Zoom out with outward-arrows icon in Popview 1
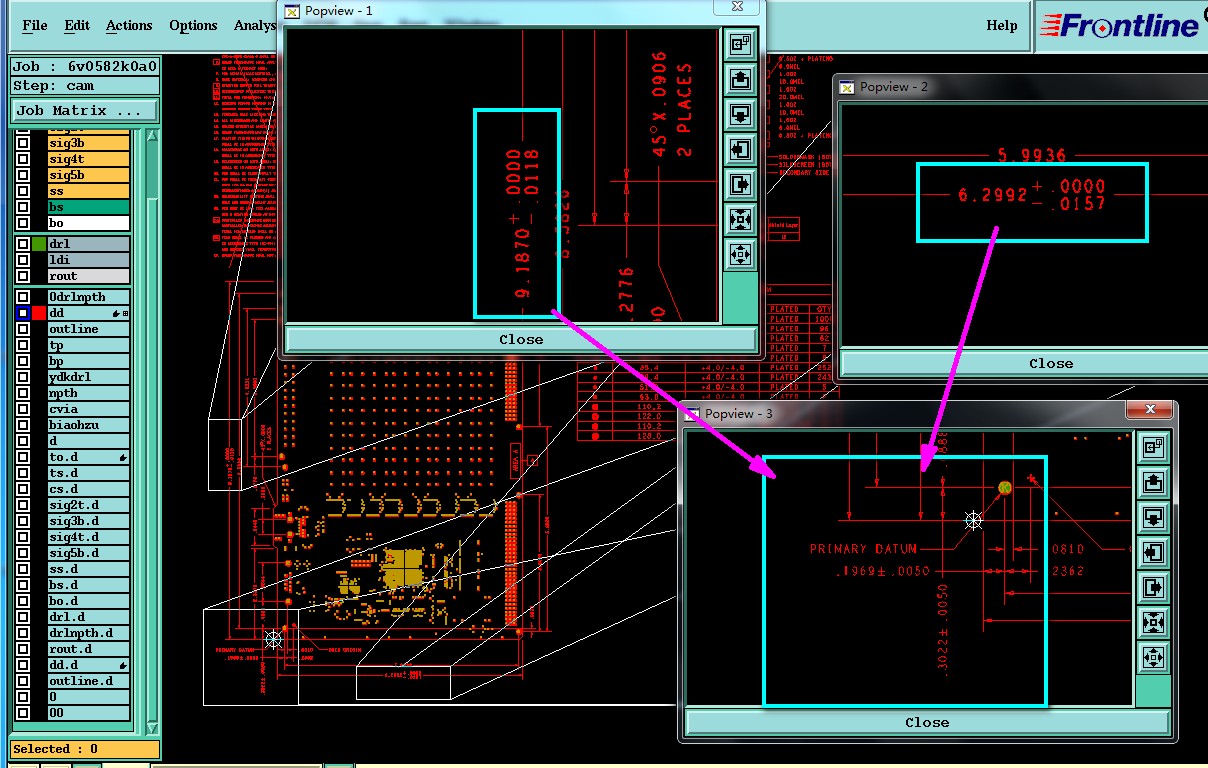This screenshot has height=768, width=1208. 740,254
